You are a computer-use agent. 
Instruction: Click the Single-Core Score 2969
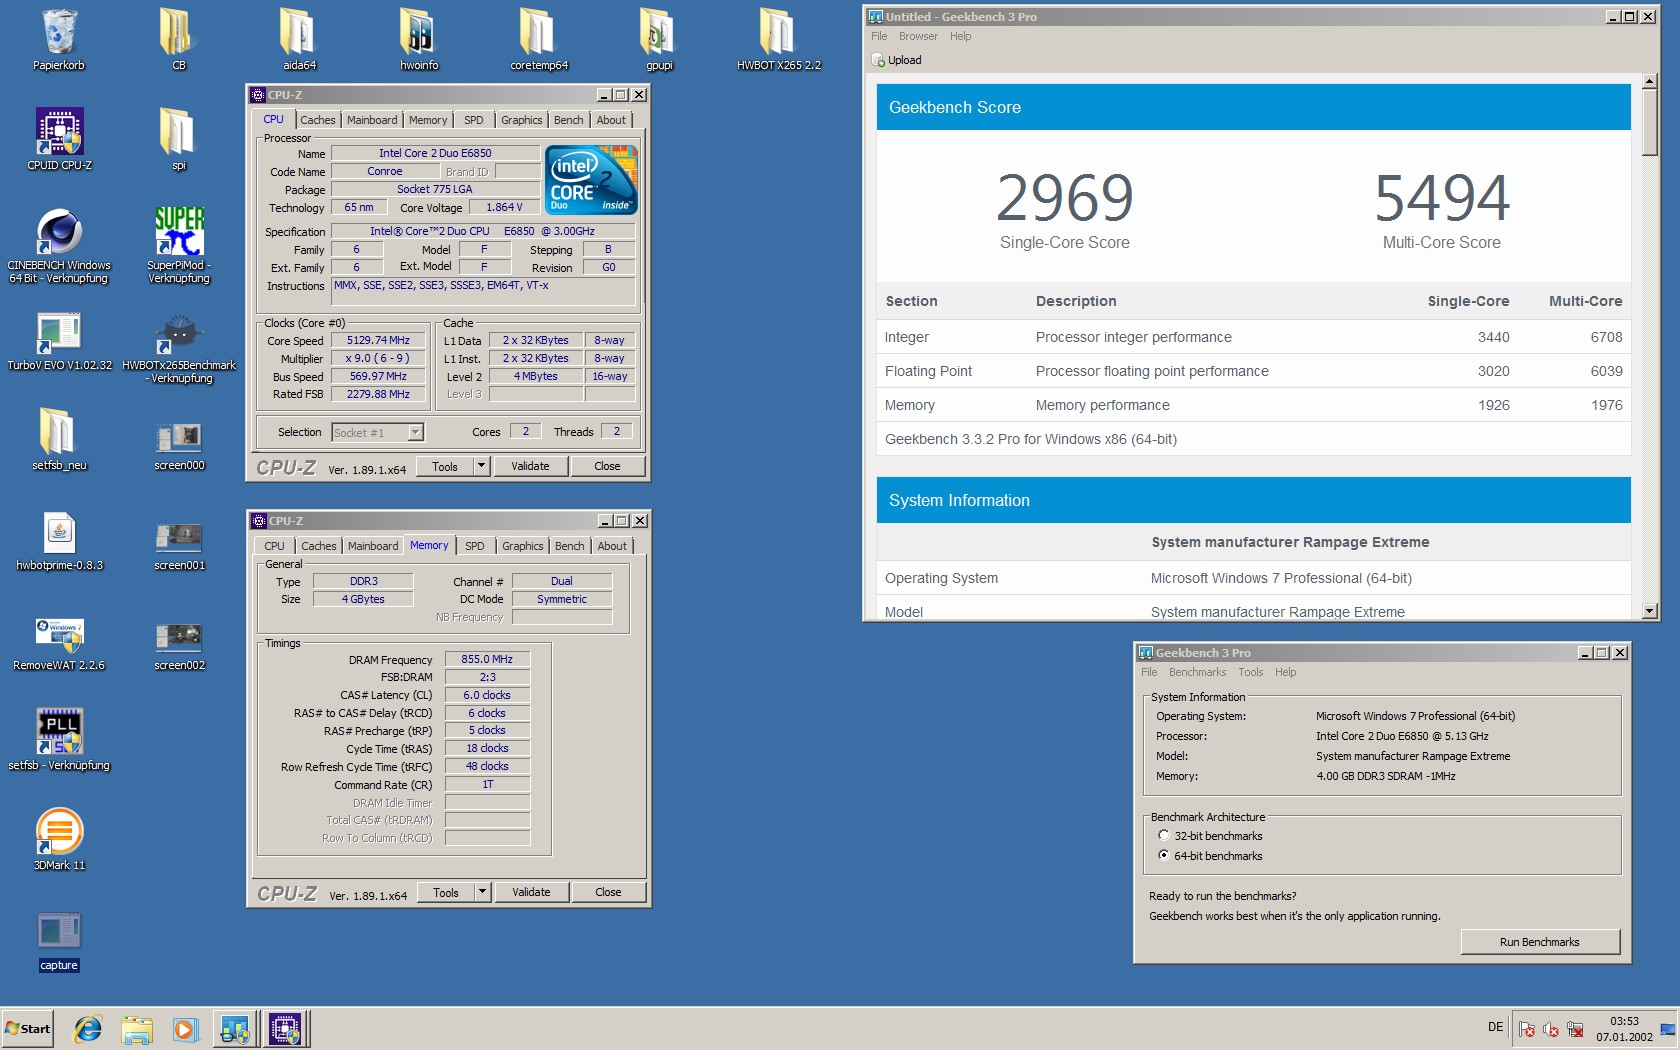[1065, 197]
